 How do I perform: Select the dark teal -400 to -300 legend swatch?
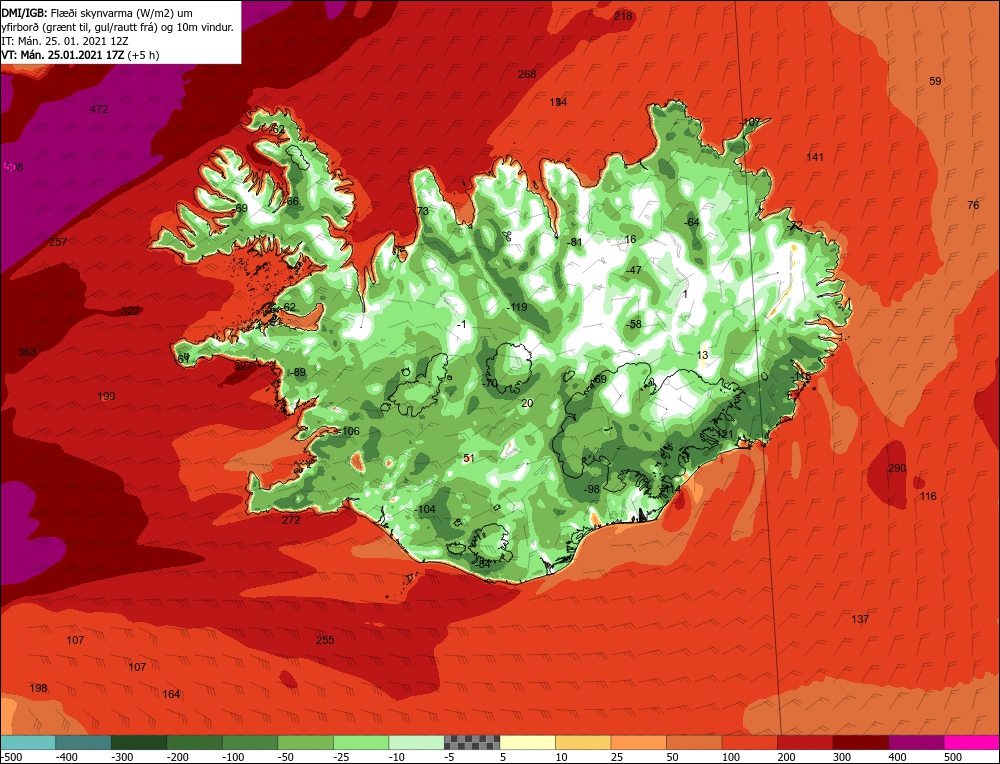pyautogui.click(x=83, y=742)
